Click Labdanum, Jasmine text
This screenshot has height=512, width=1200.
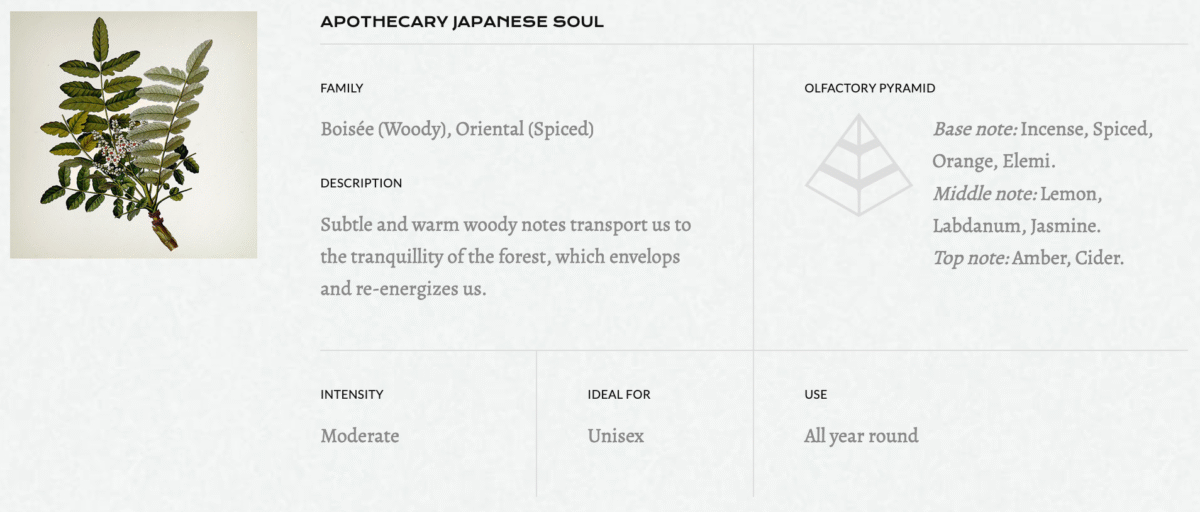pyautogui.click(x=1017, y=226)
